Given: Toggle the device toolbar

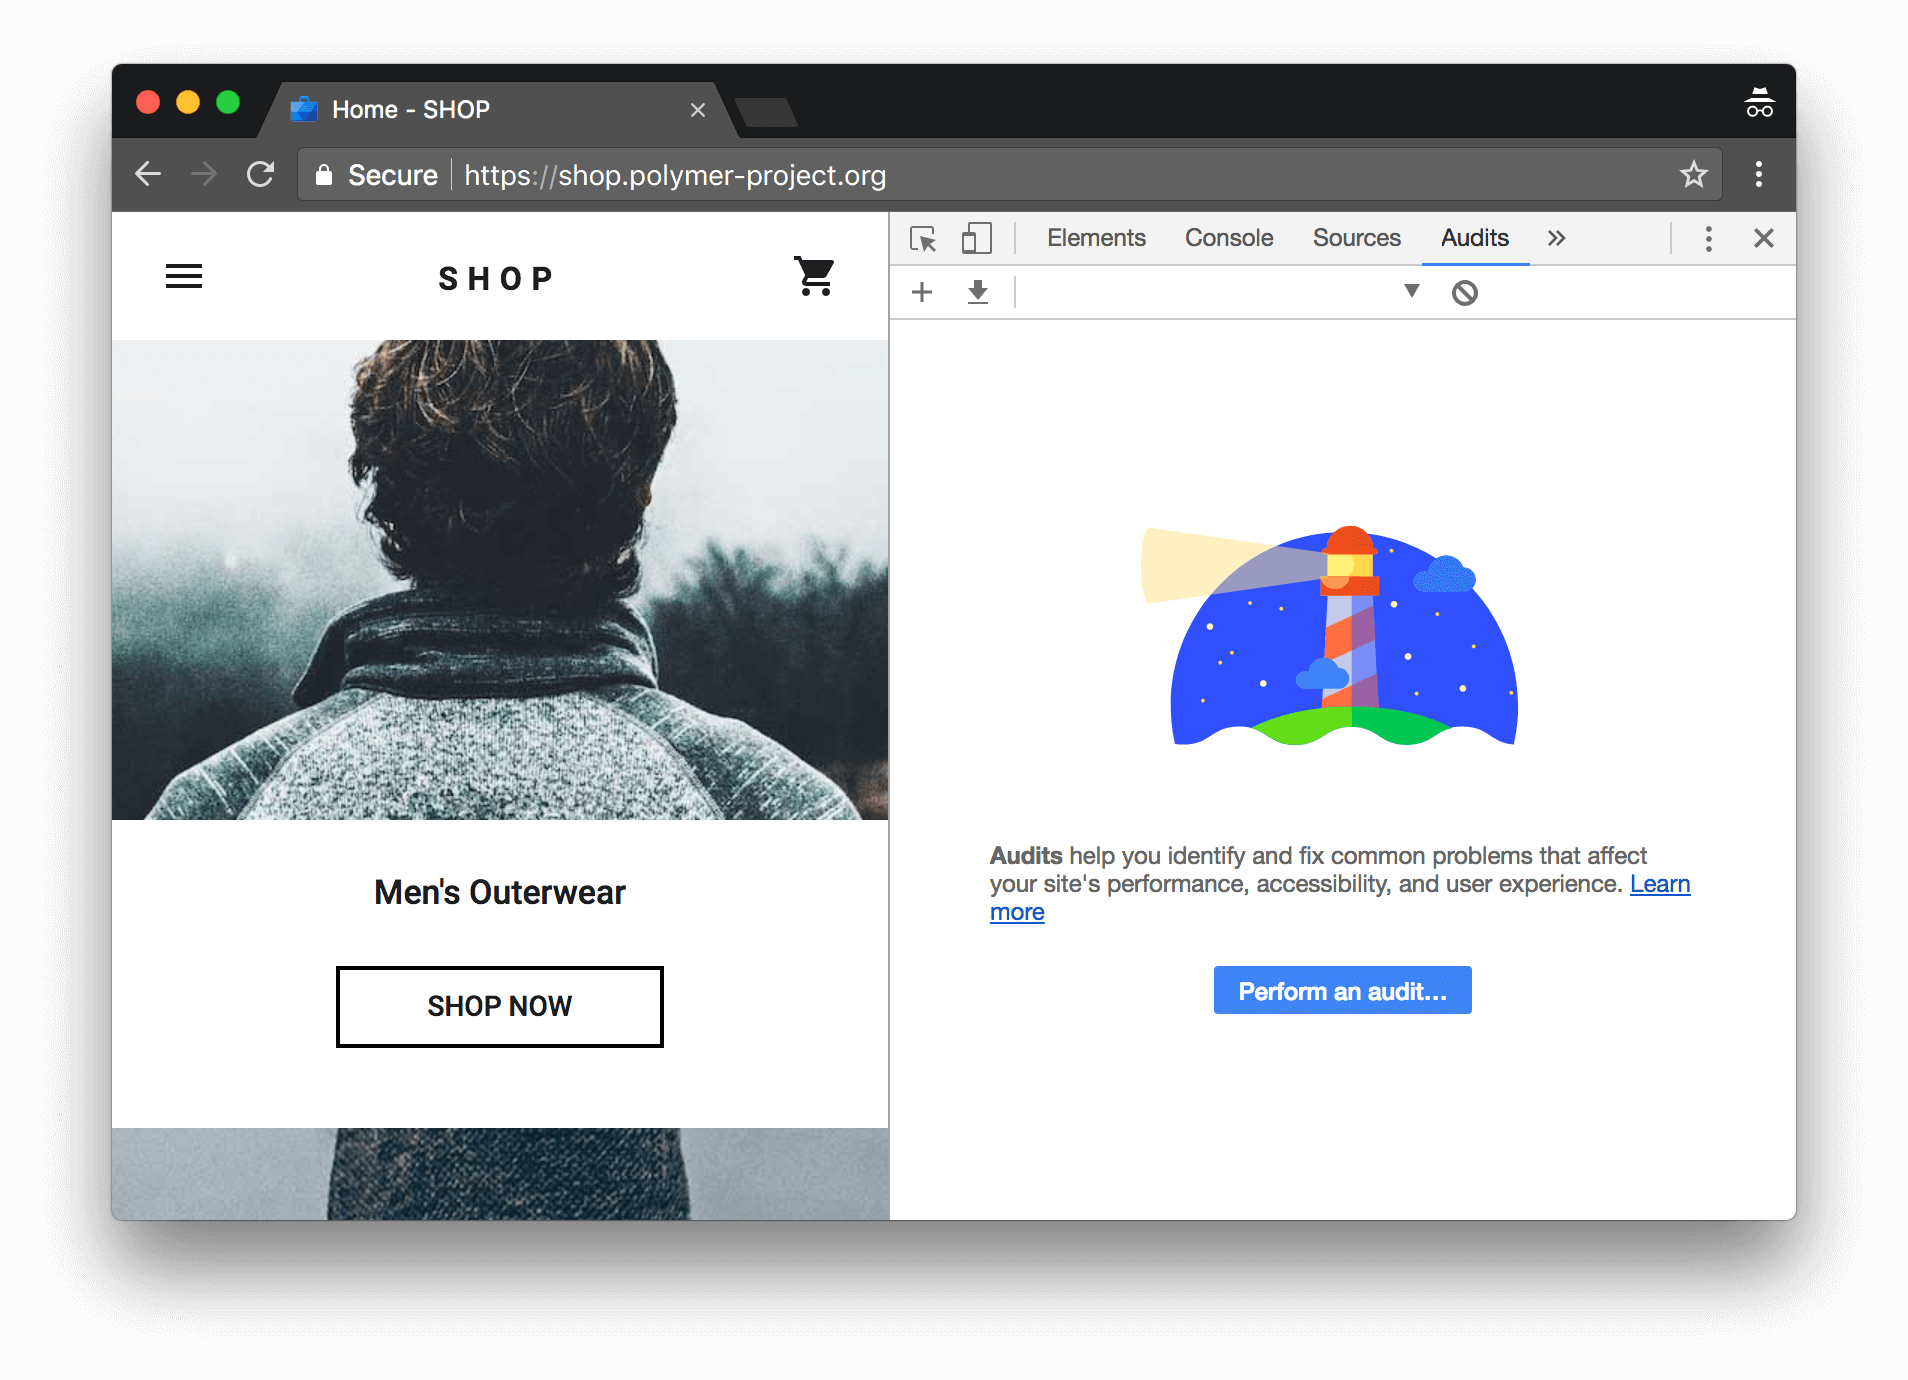Looking at the screenshot, I should tap(976, 238).
